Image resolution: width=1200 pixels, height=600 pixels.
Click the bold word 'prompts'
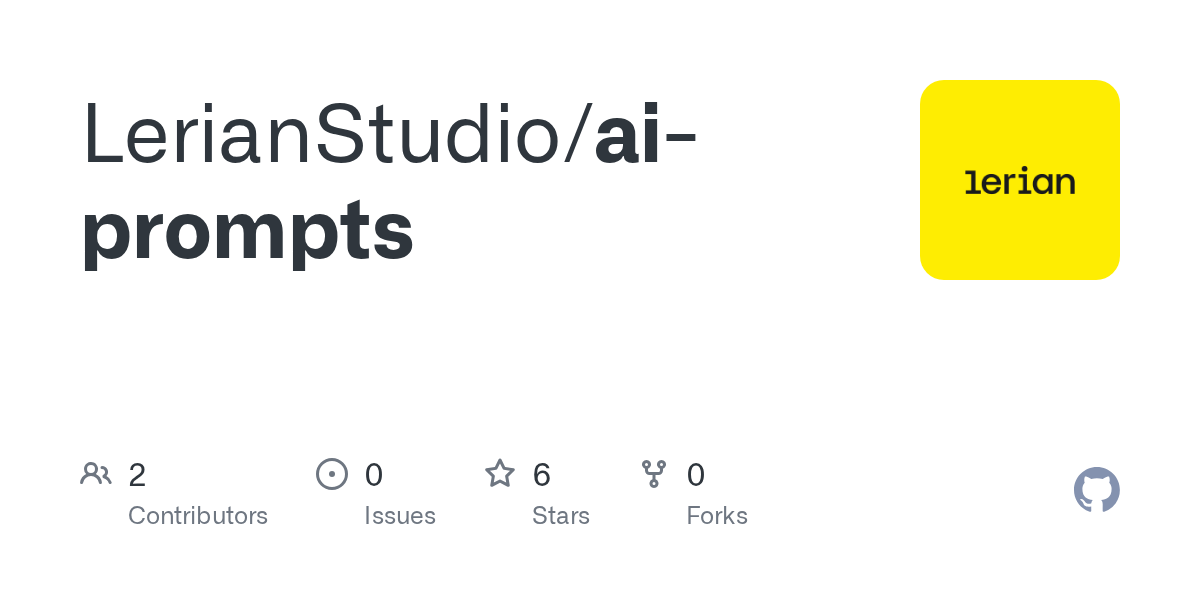tap(248, 231)
